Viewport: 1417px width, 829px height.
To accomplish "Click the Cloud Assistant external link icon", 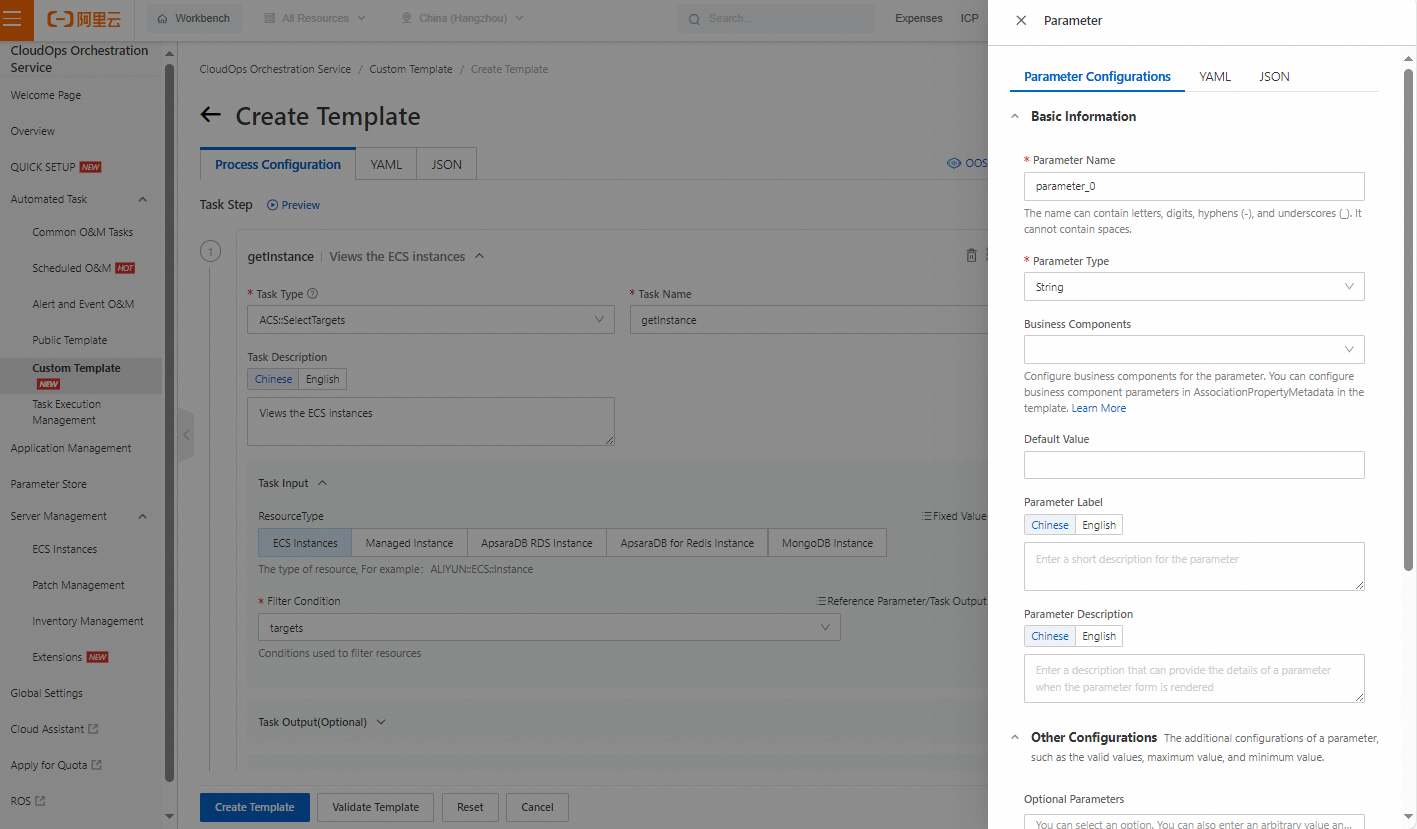I will pyautogui.click(x=93, y=729).
